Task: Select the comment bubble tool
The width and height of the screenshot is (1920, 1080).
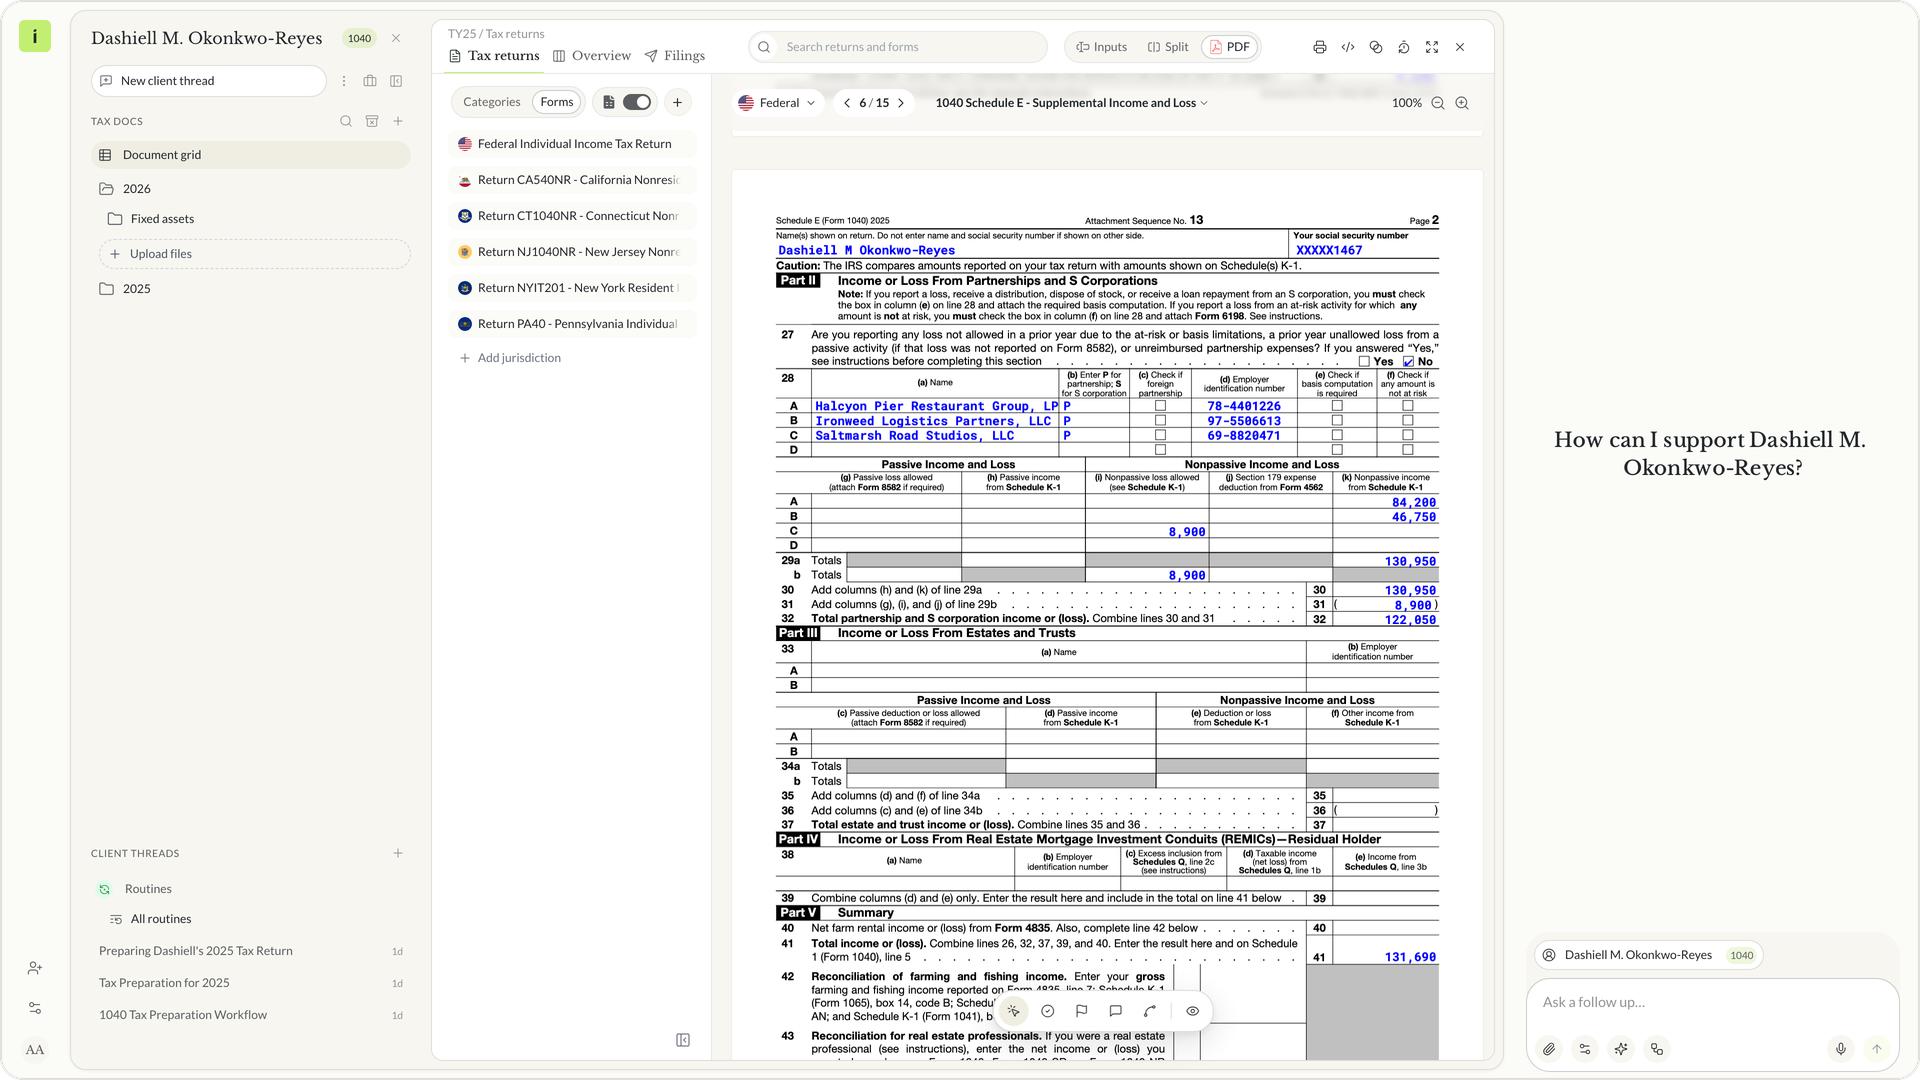Action: 1116,1011
